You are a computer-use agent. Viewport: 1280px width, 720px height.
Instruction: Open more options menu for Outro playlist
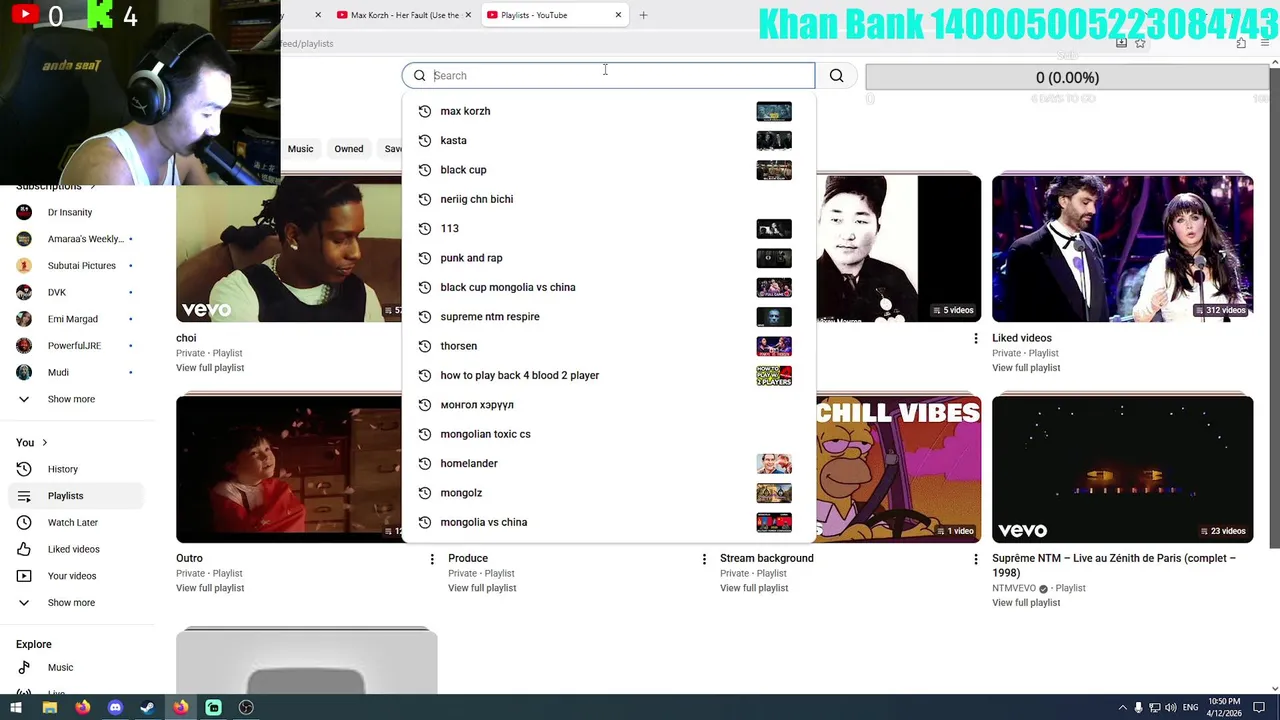(x=432, y=559)
